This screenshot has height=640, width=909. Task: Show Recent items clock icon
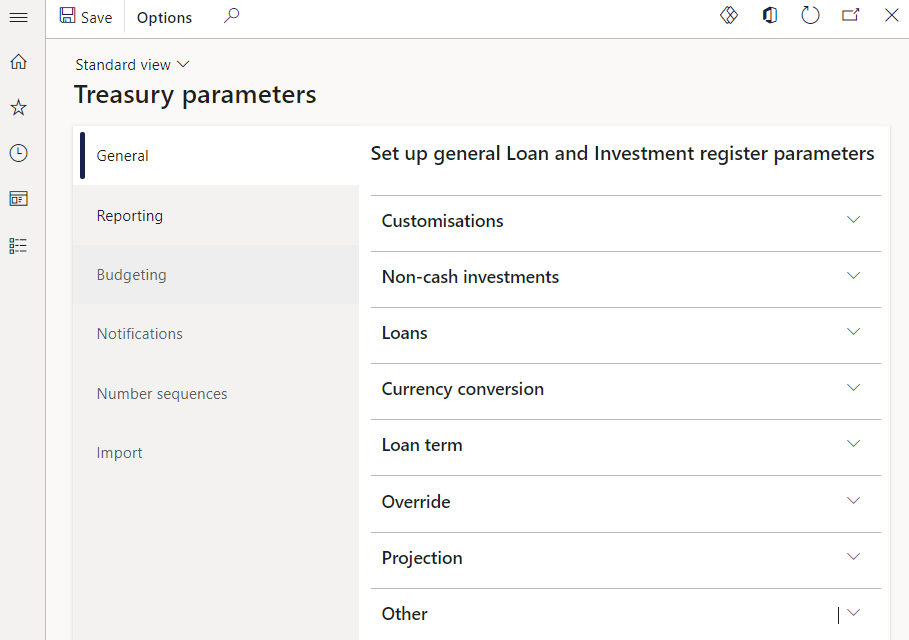pyautogui.click(x=18, y=153)
